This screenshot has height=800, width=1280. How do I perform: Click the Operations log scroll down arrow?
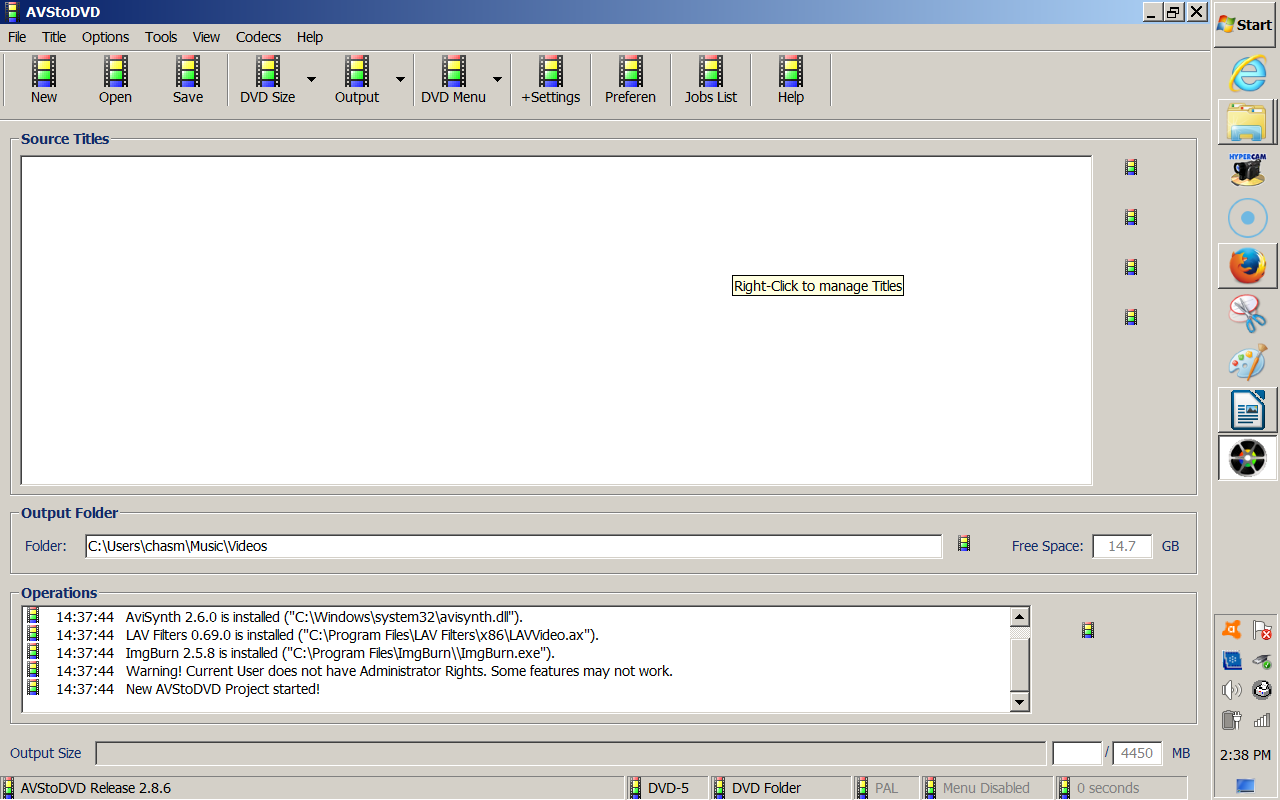(1020, 702)
